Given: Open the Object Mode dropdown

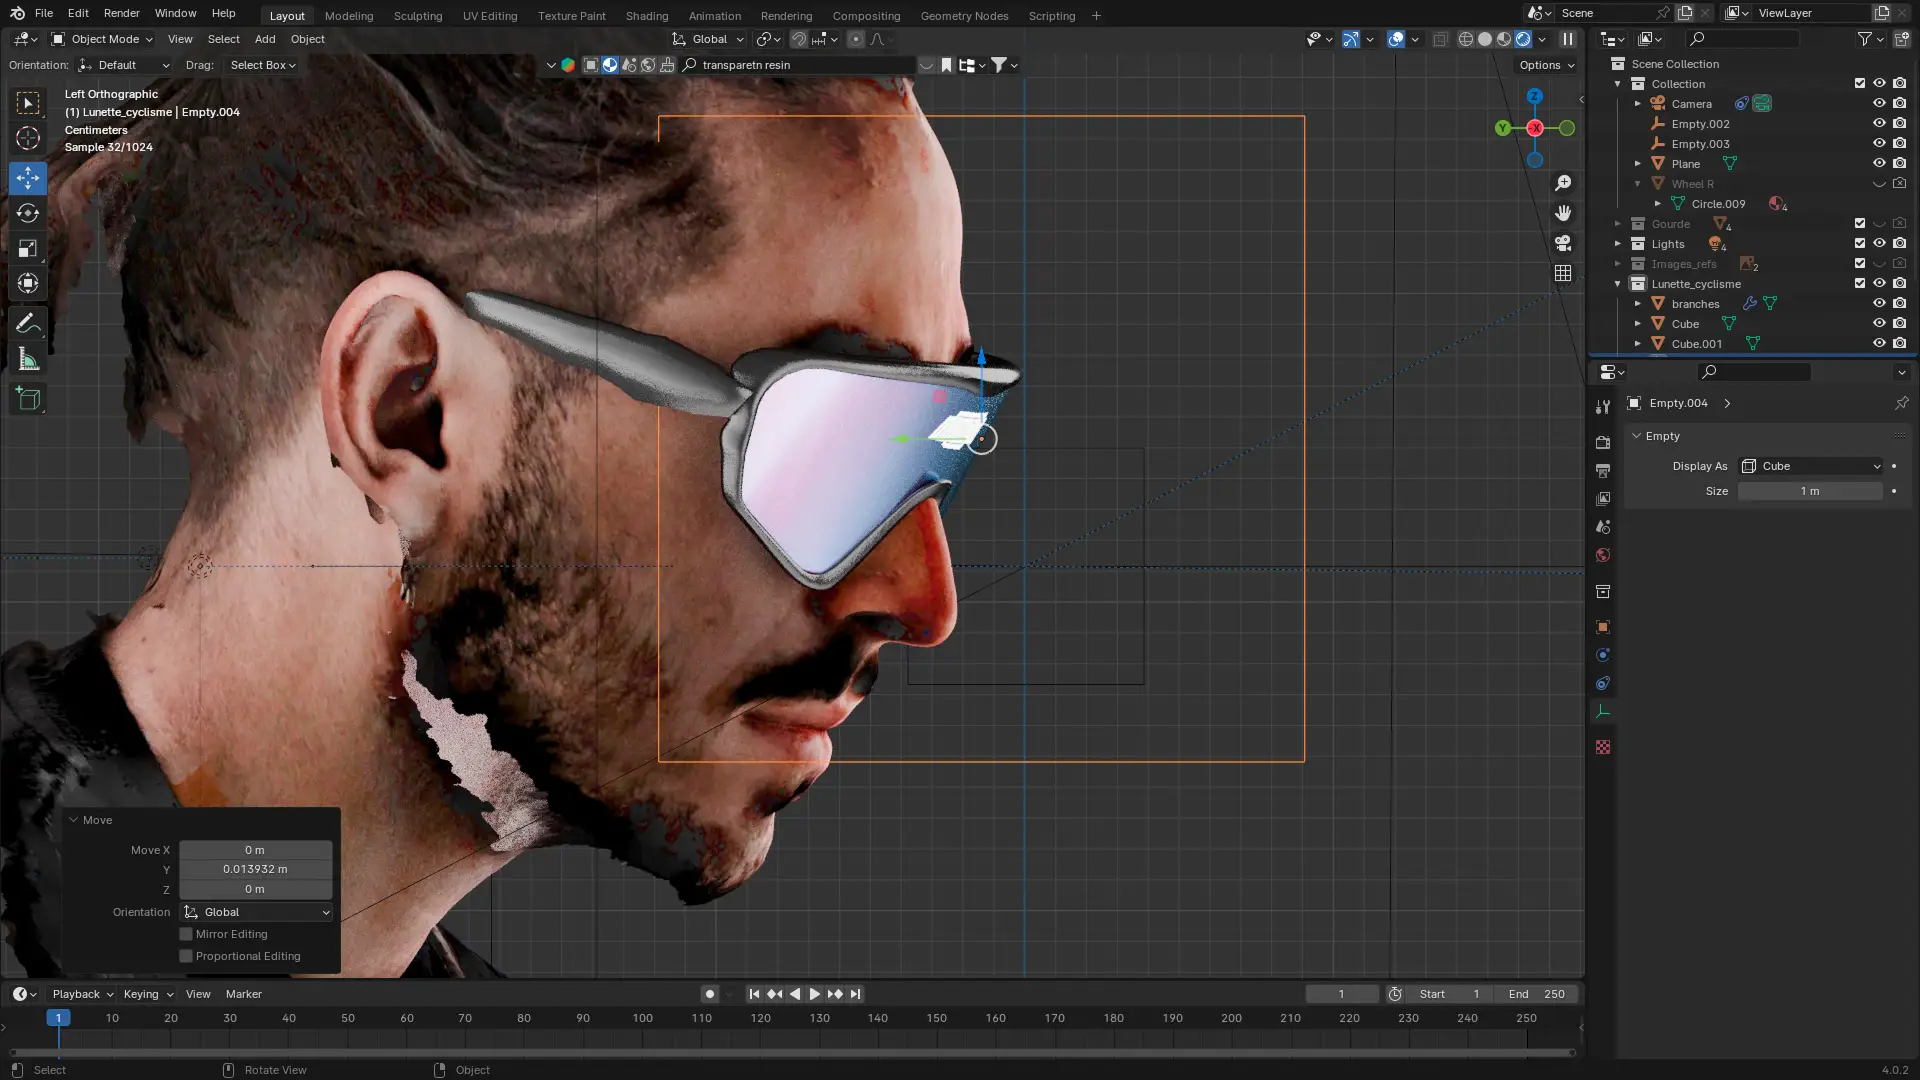Looking at the screenshot, I should coord(102,39).
